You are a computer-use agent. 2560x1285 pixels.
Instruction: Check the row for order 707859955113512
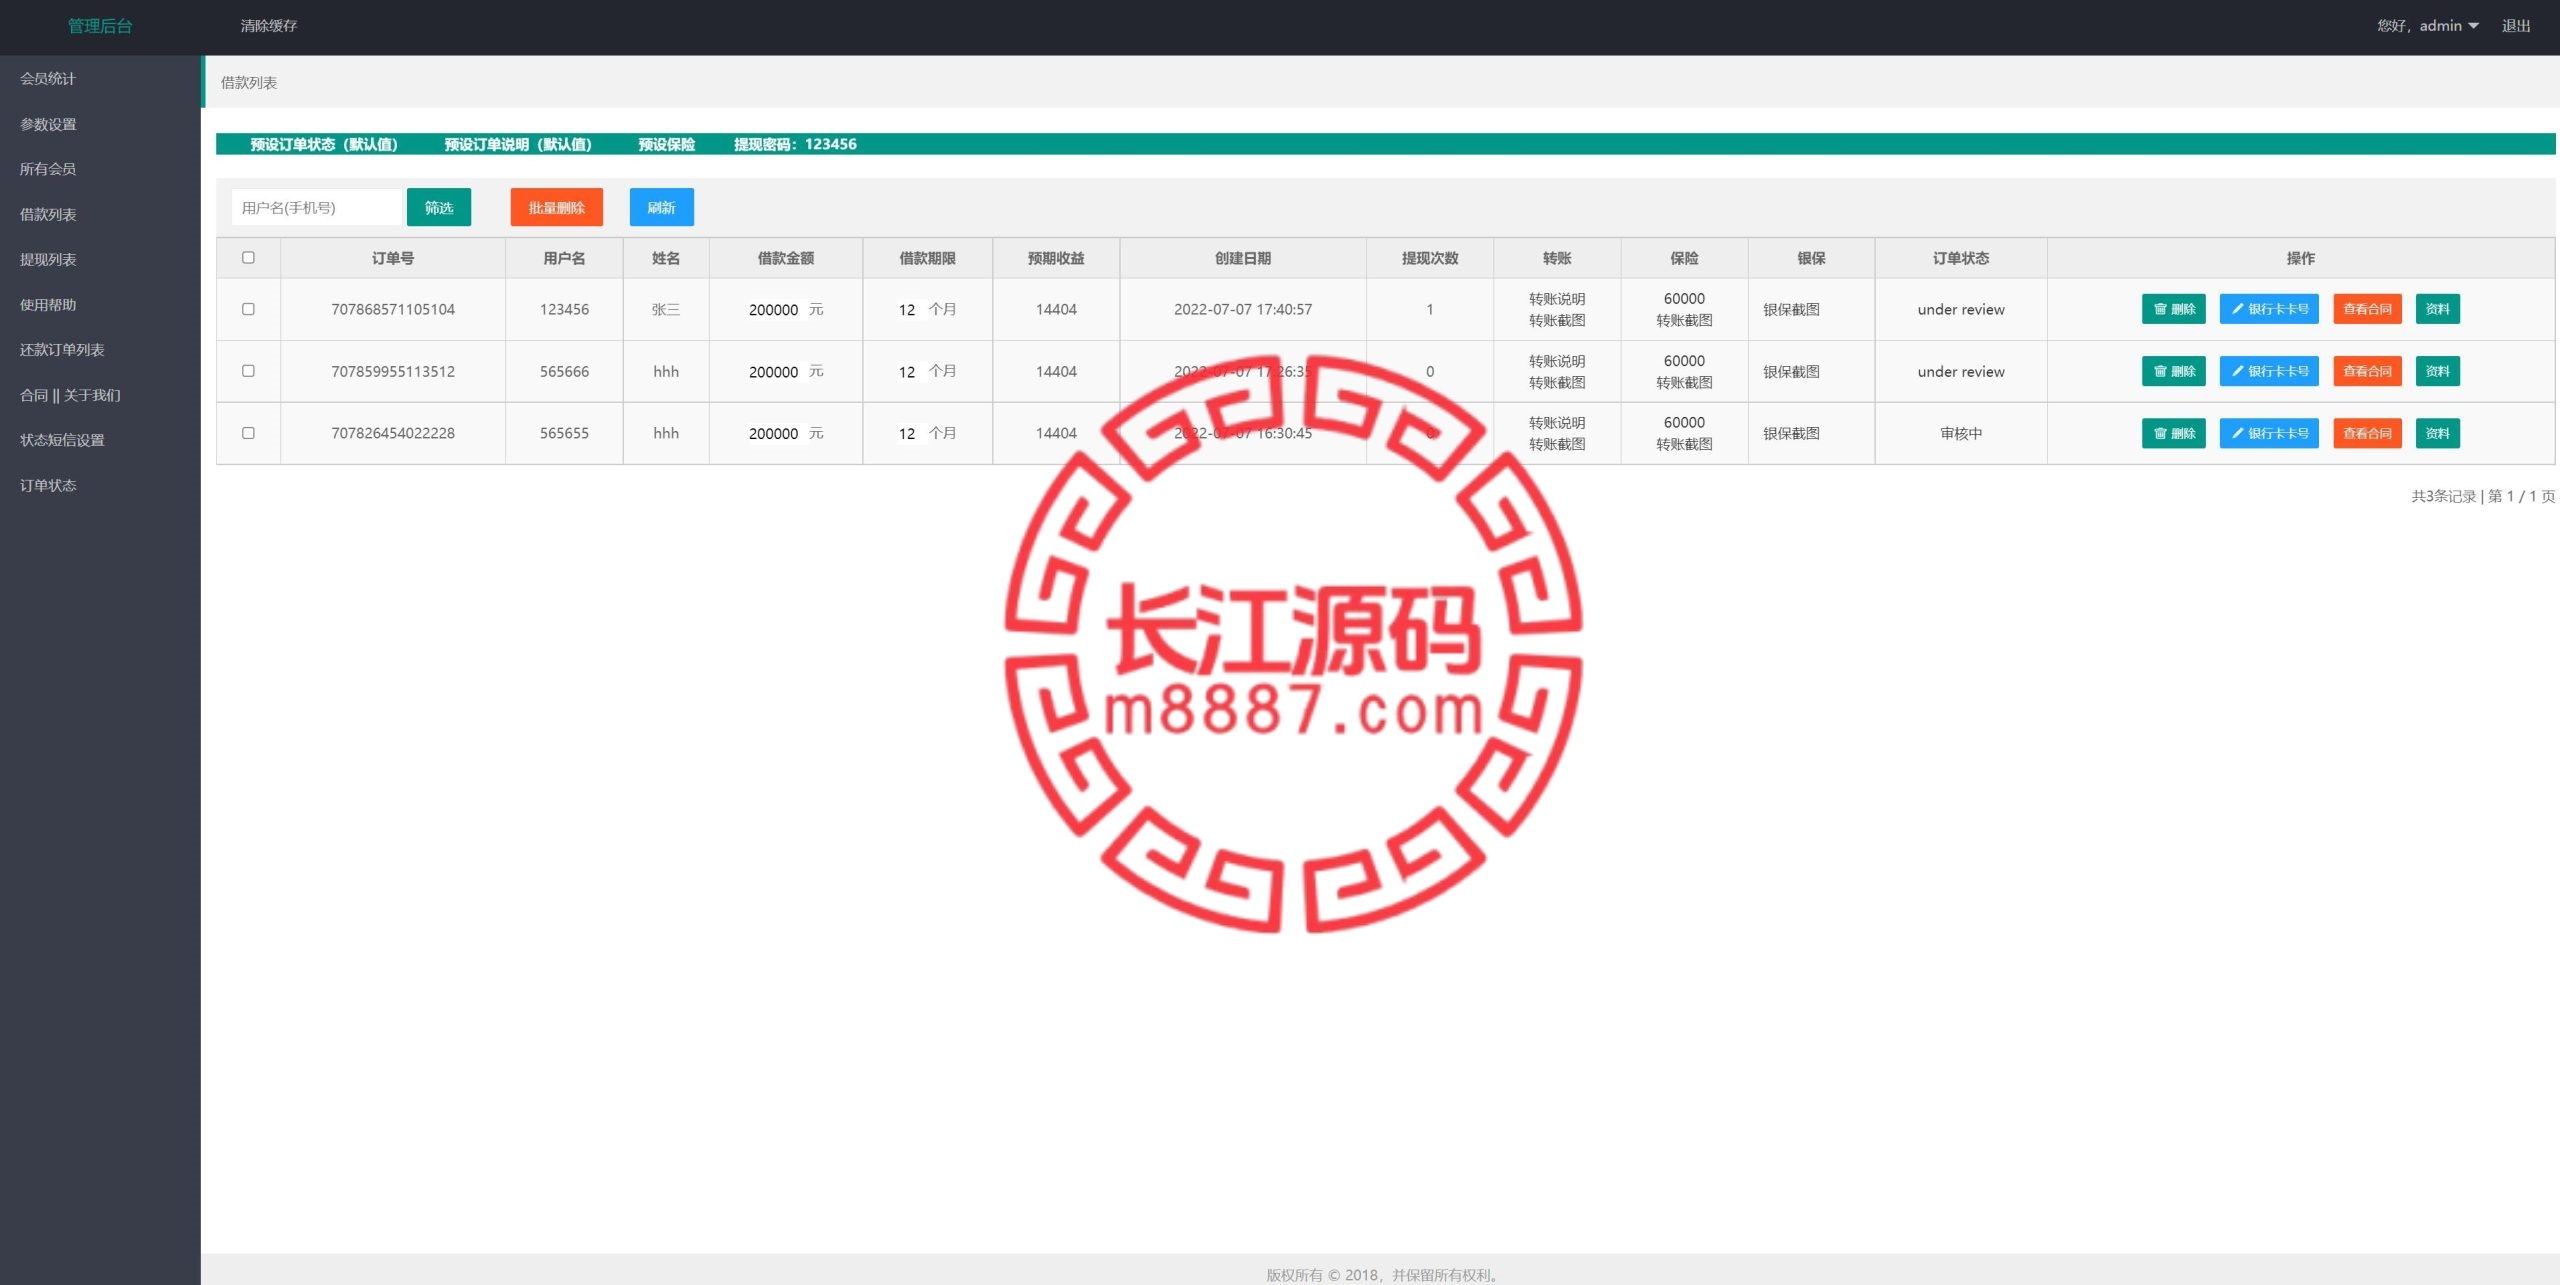[248, 371]
